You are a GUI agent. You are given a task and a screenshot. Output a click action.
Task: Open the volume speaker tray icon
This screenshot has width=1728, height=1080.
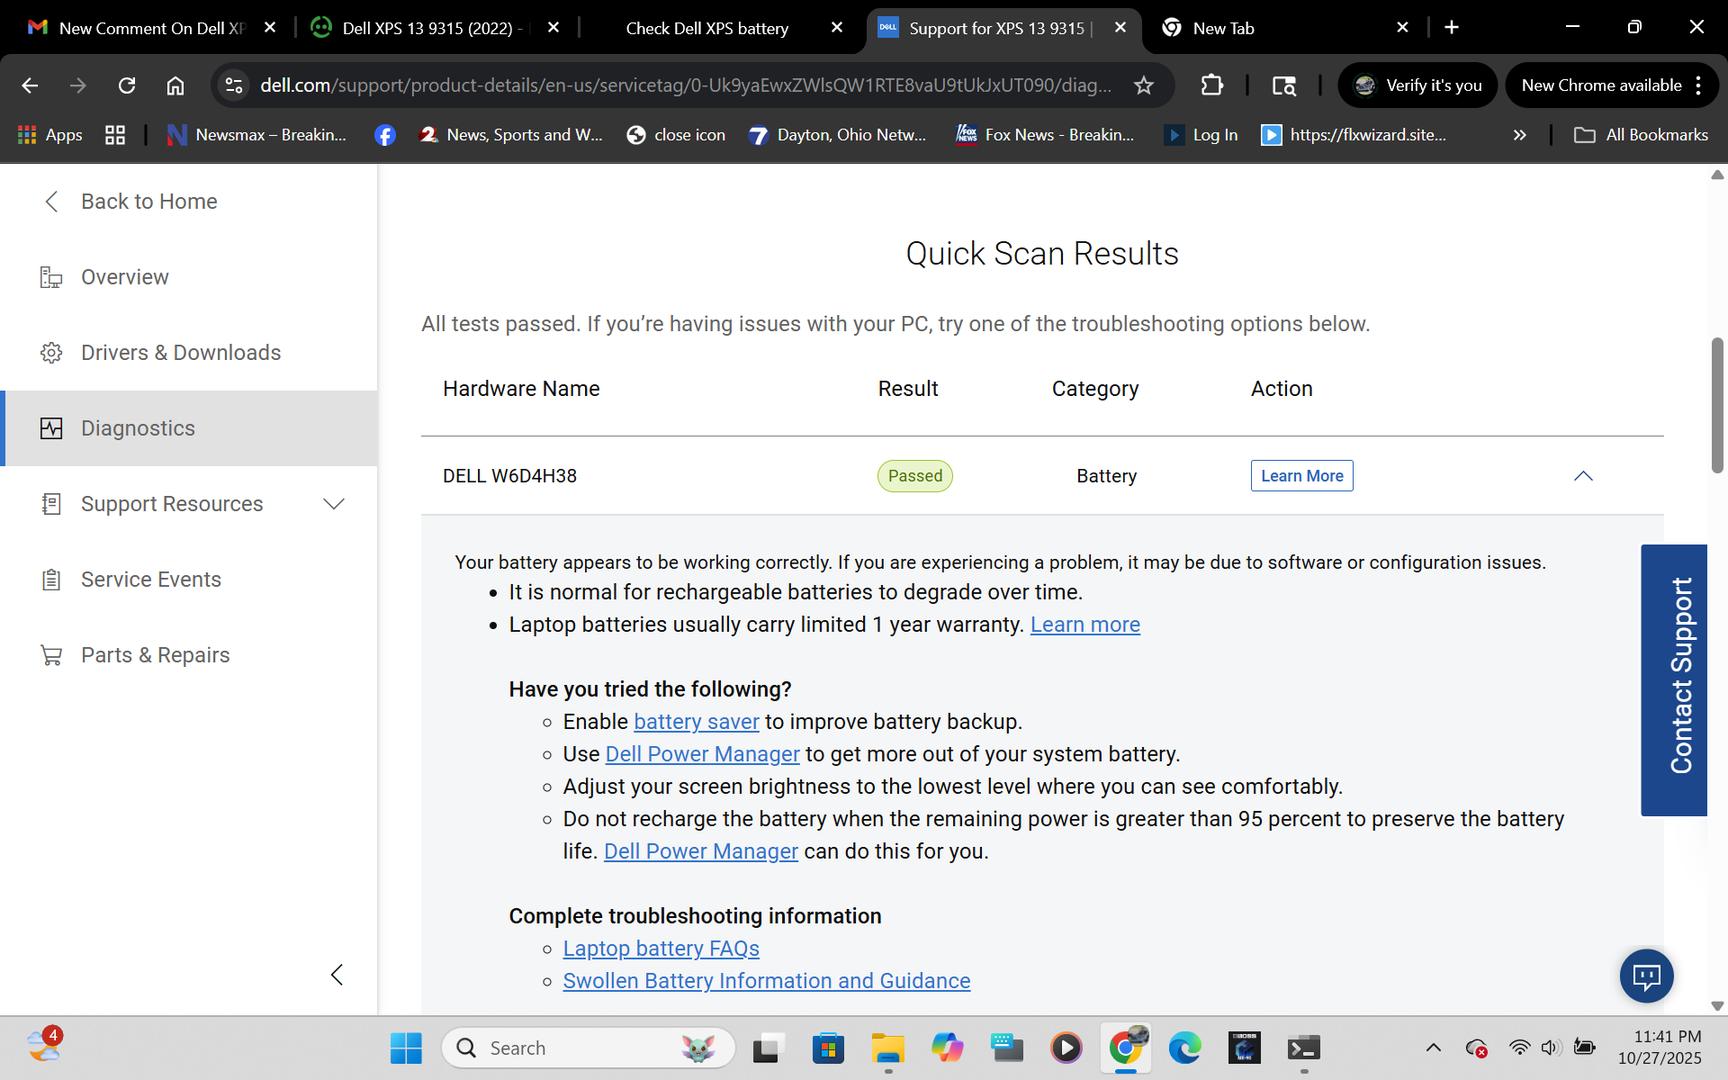pyautogui.click(x=1551, y=1048)
